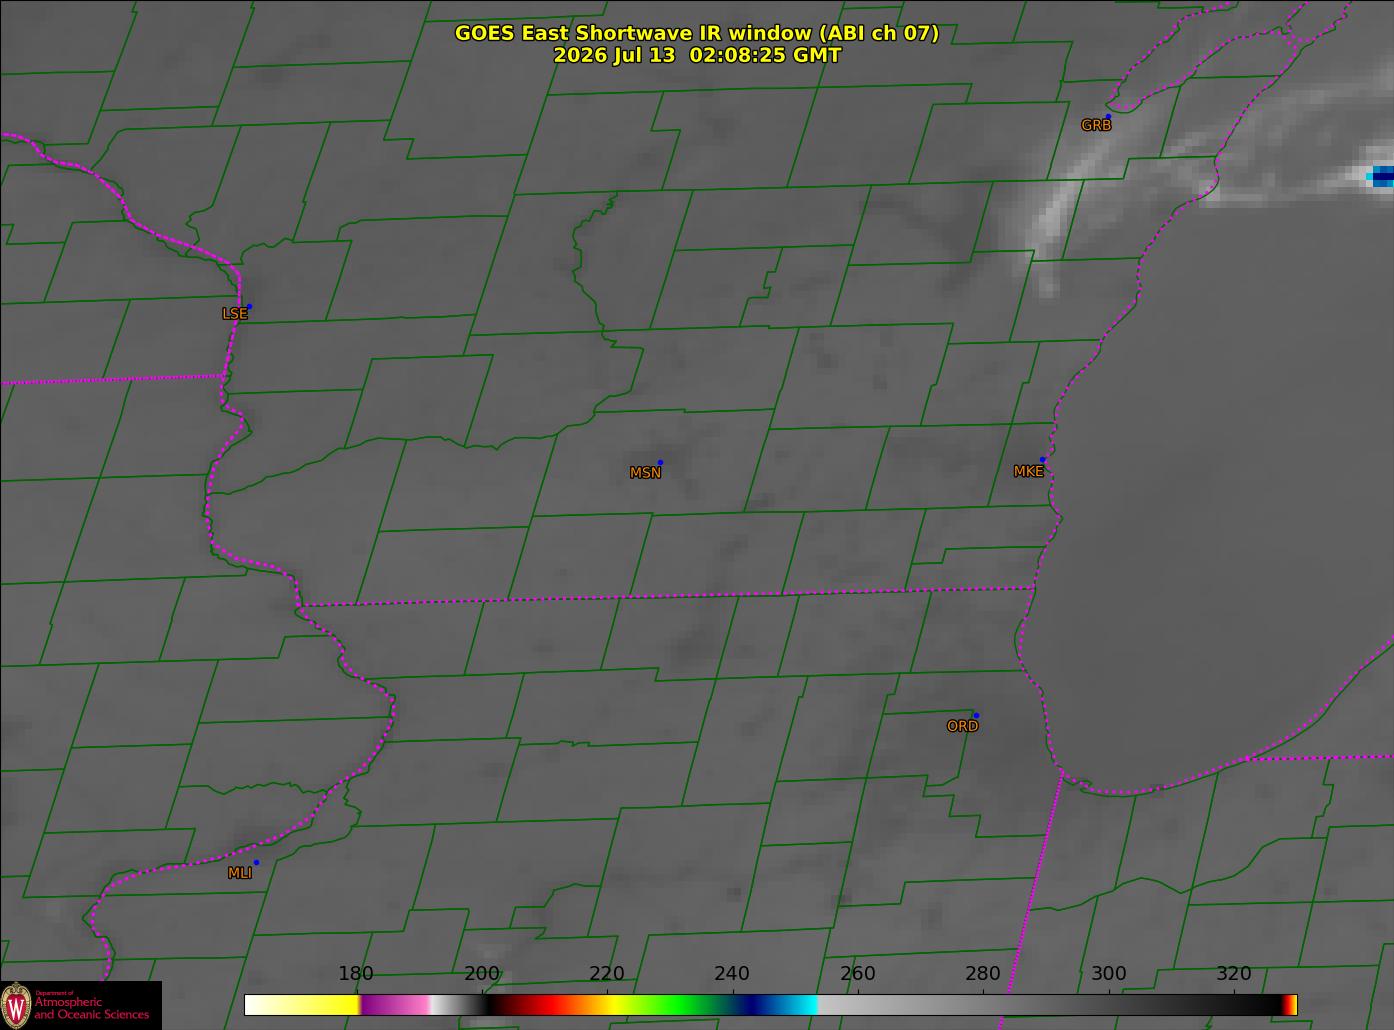Click the LSE station marker dot
The width and height of the screenshot is (1394, 1030).
tap(249, 306)
